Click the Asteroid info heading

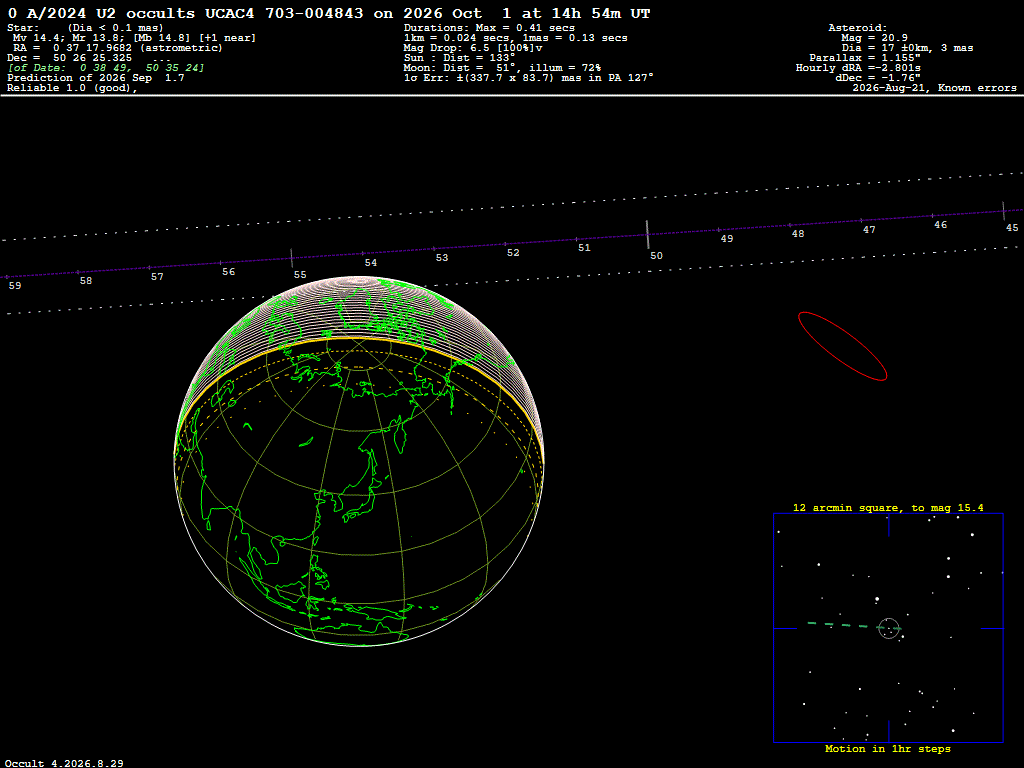click(857, 27)
